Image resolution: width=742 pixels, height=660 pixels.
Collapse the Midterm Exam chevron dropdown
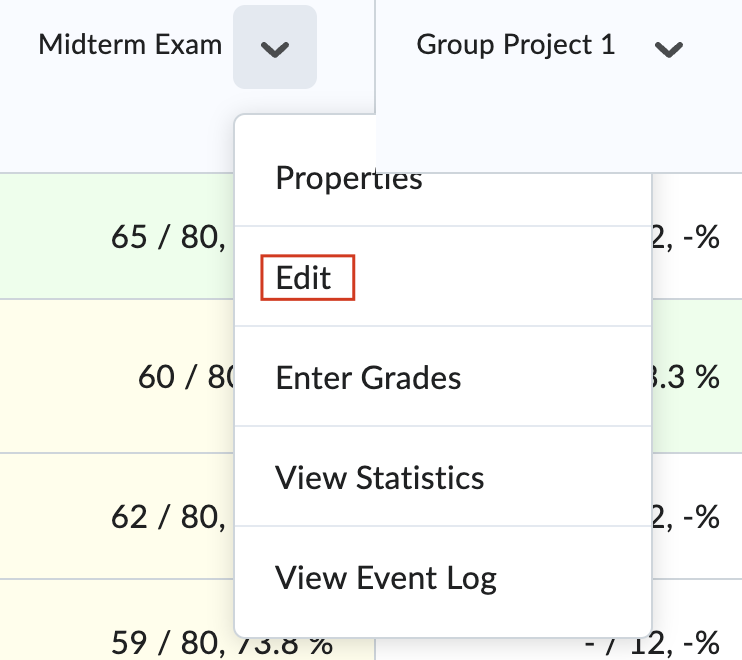(274, 47)
